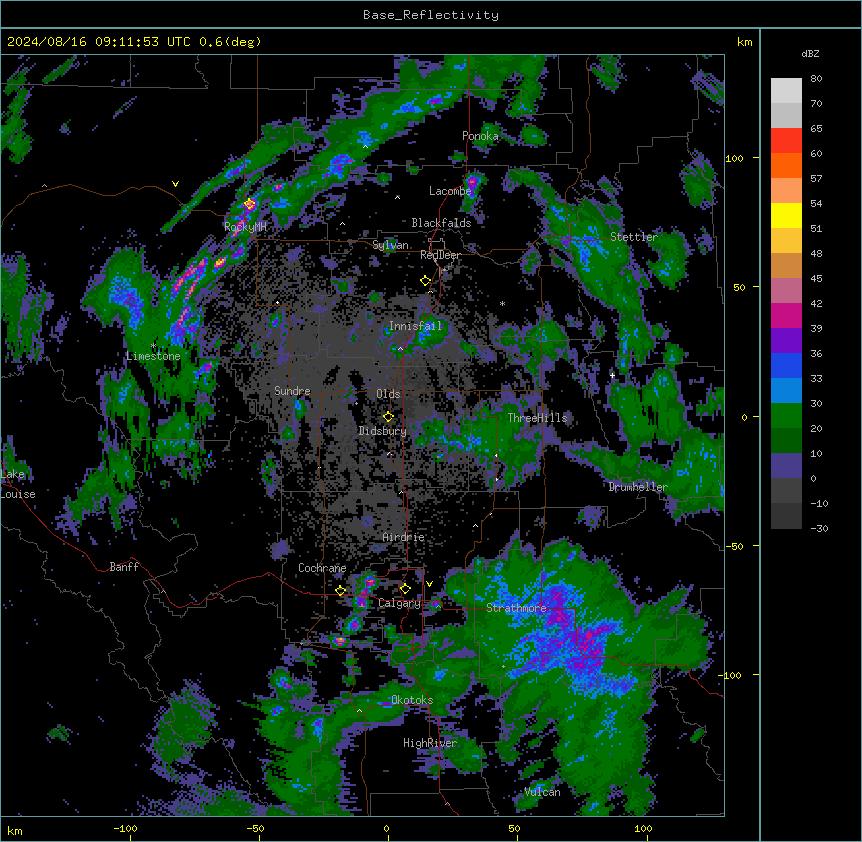
Task: Click the RedDeer city label
Action: point(440,255)
